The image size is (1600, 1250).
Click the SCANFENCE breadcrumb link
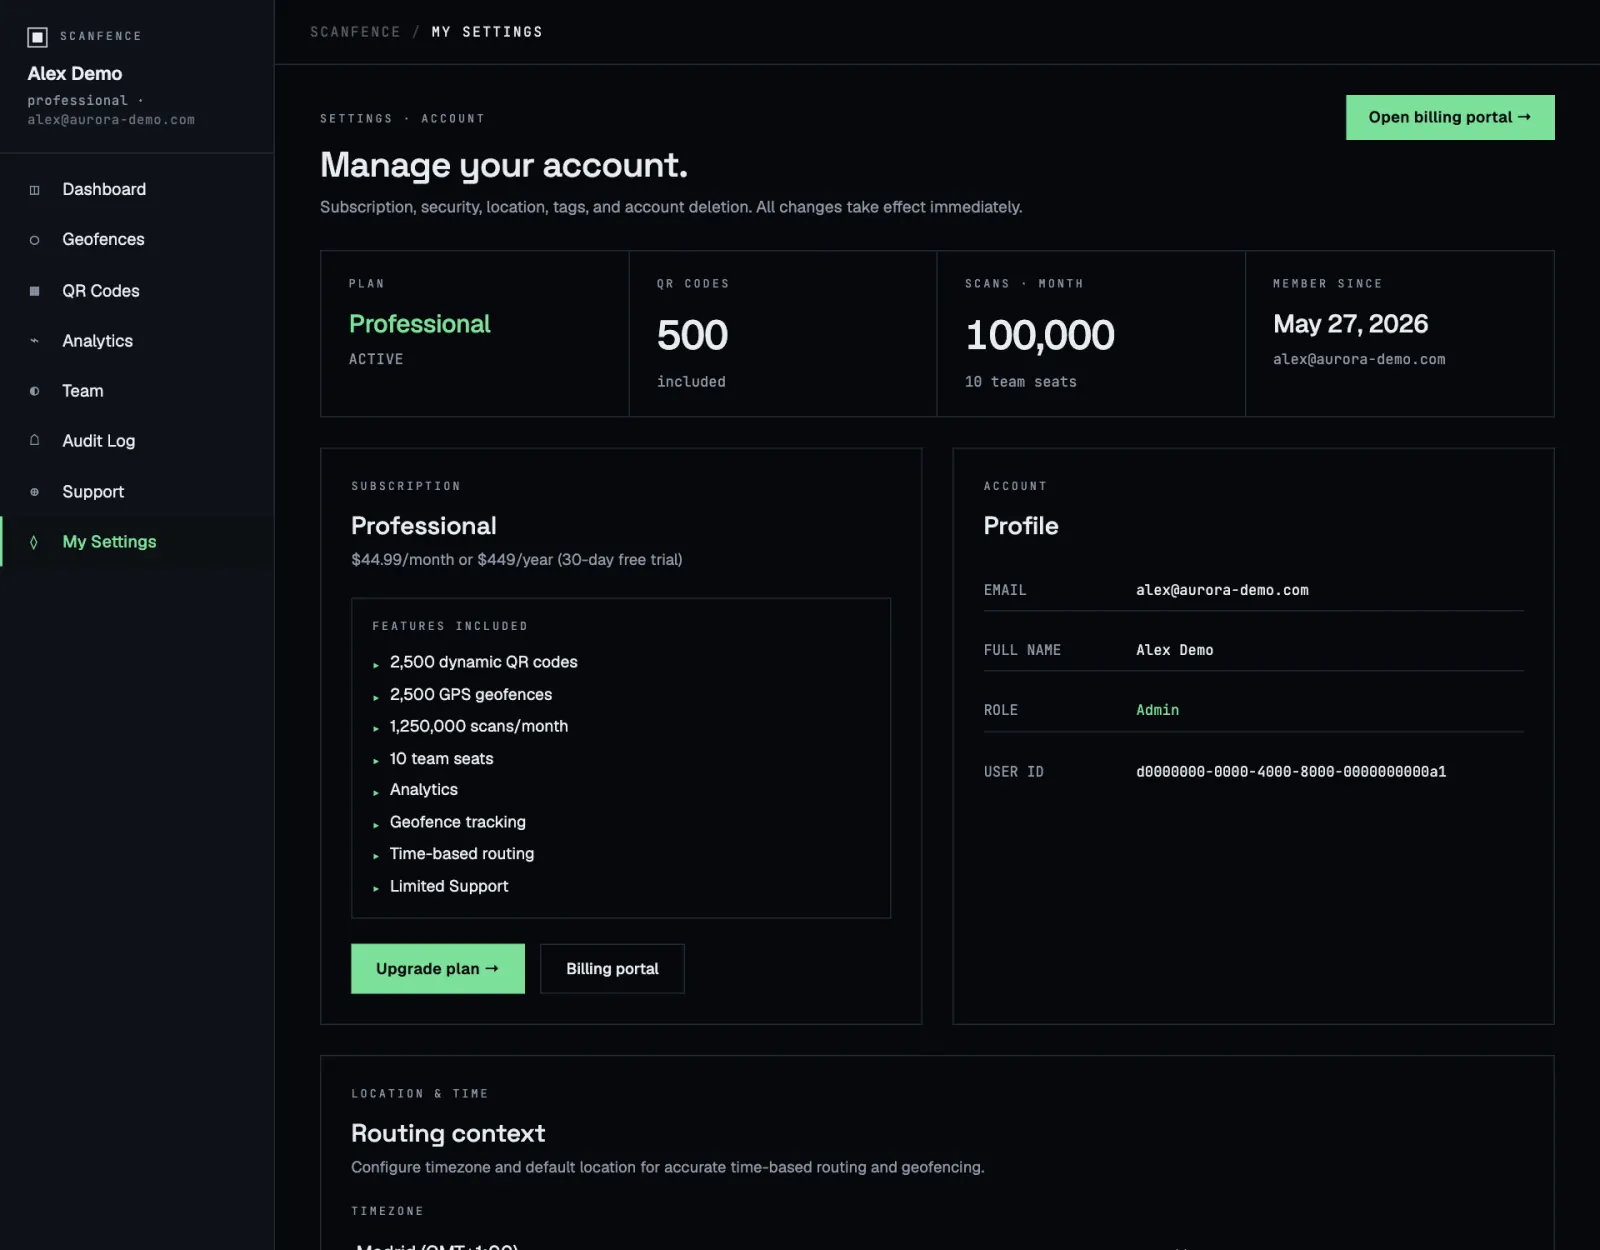[x=355, y=32]
